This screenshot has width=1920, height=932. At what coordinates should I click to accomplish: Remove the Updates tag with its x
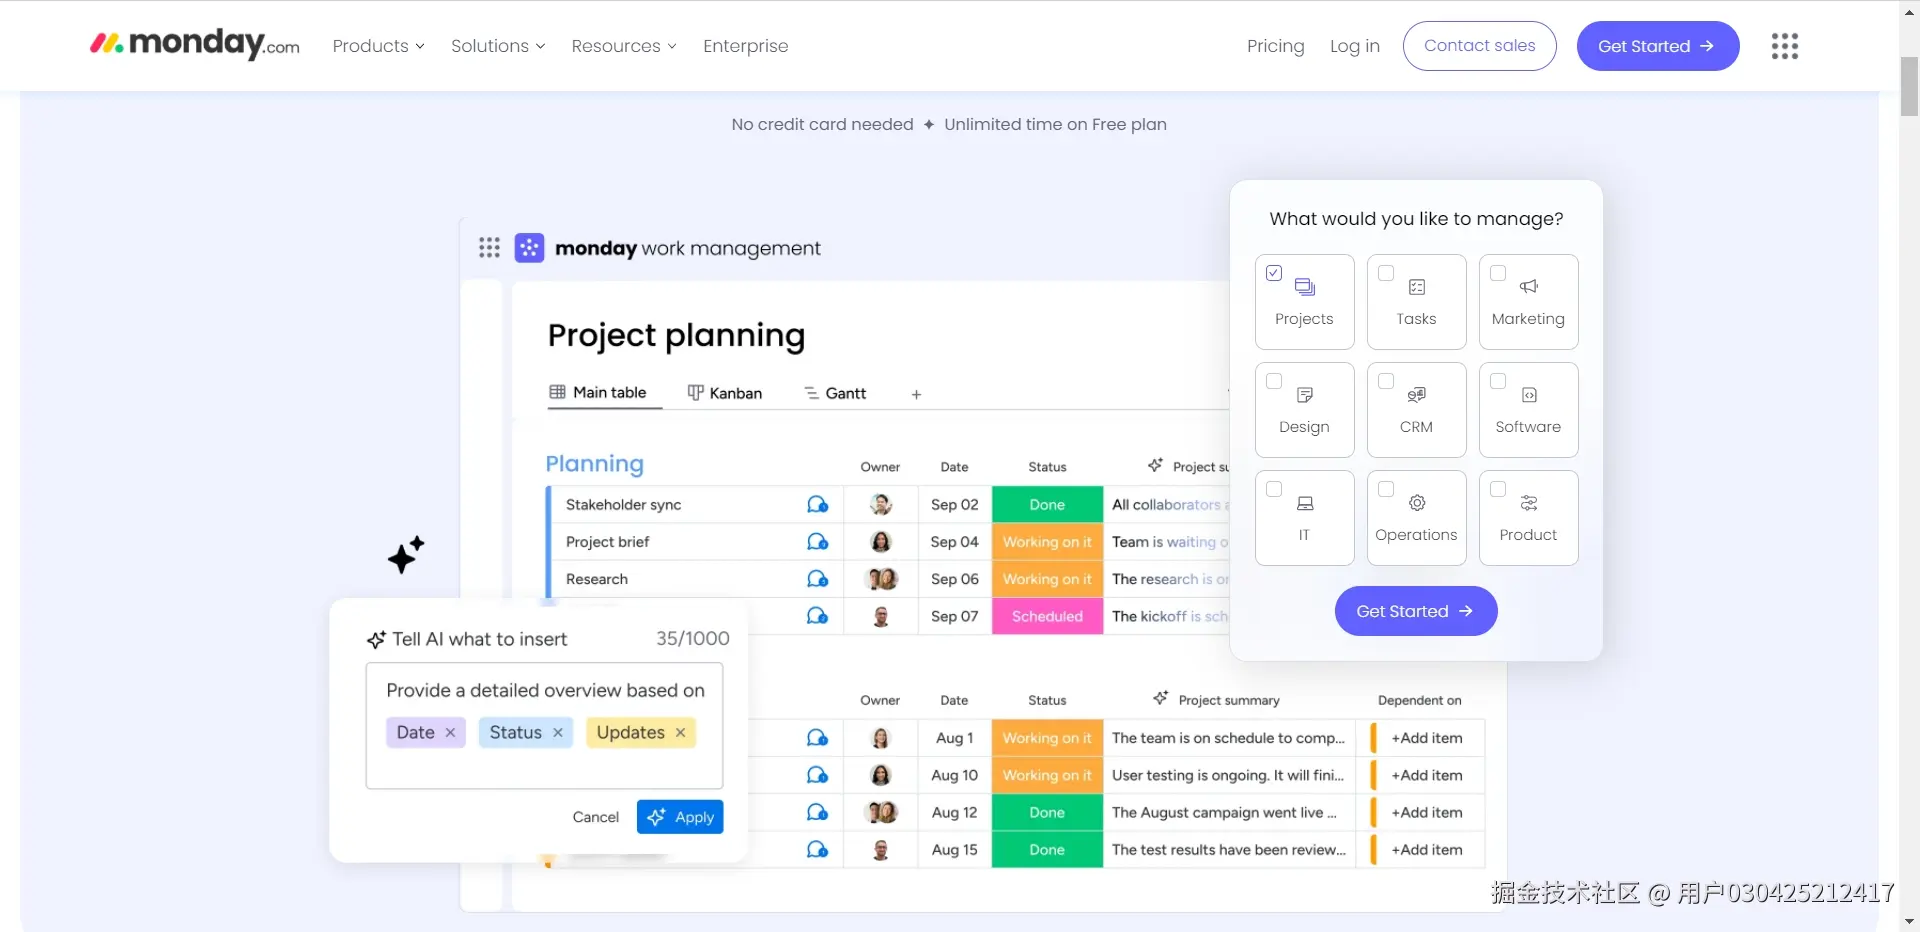[680, 732]
